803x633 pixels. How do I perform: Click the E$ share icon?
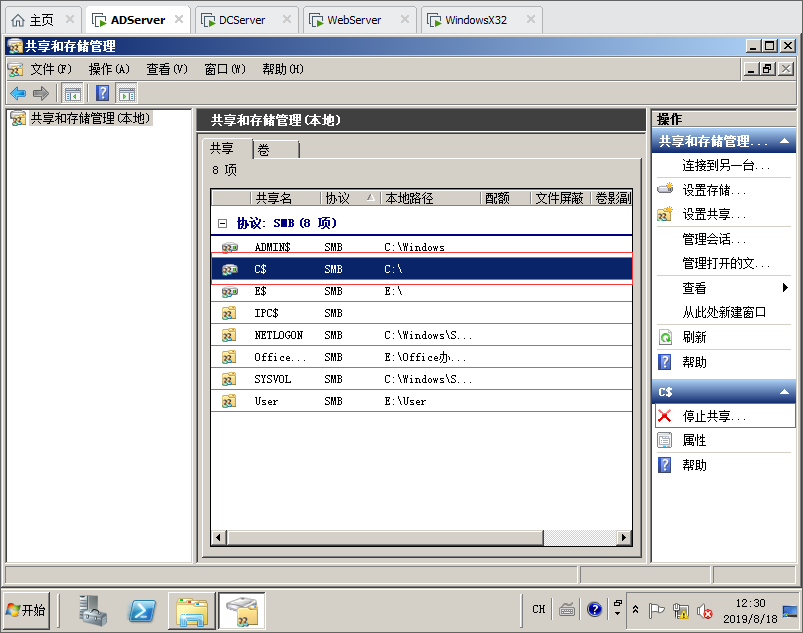(229, 291)
